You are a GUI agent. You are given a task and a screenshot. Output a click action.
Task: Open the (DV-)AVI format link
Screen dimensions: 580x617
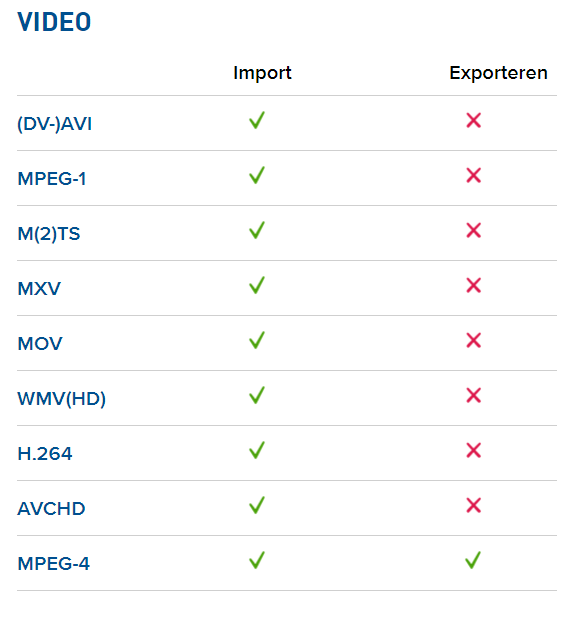[54, 124]
